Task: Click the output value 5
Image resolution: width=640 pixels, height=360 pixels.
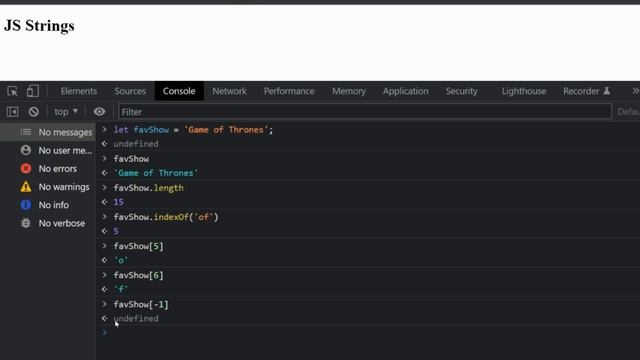Action: click(x=116, y=231)
